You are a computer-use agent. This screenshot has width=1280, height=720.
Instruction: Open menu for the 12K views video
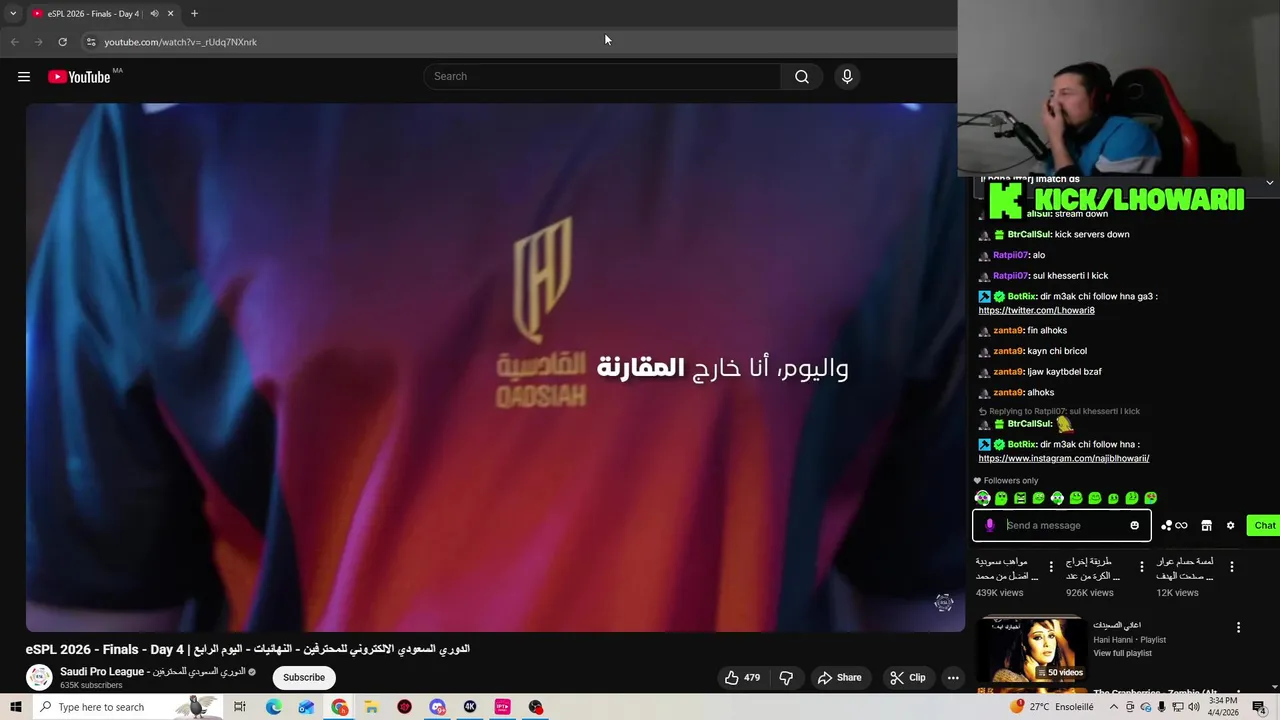pyautogui.click(x=1231, y=566)
